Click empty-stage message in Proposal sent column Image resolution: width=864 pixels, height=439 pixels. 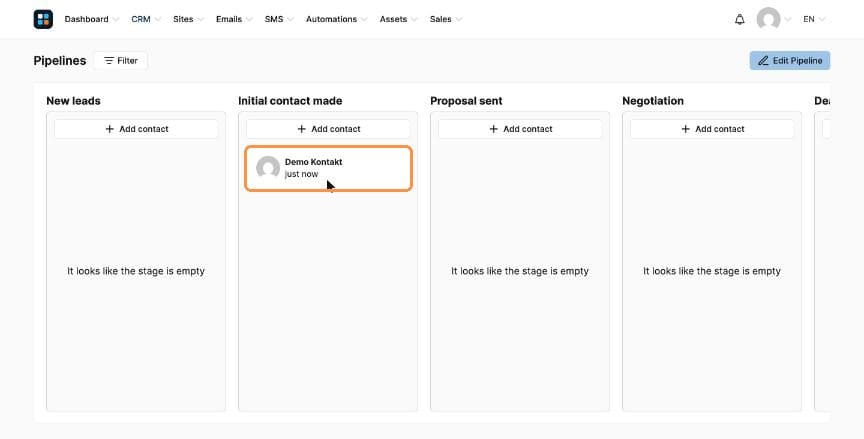point(520,271)
